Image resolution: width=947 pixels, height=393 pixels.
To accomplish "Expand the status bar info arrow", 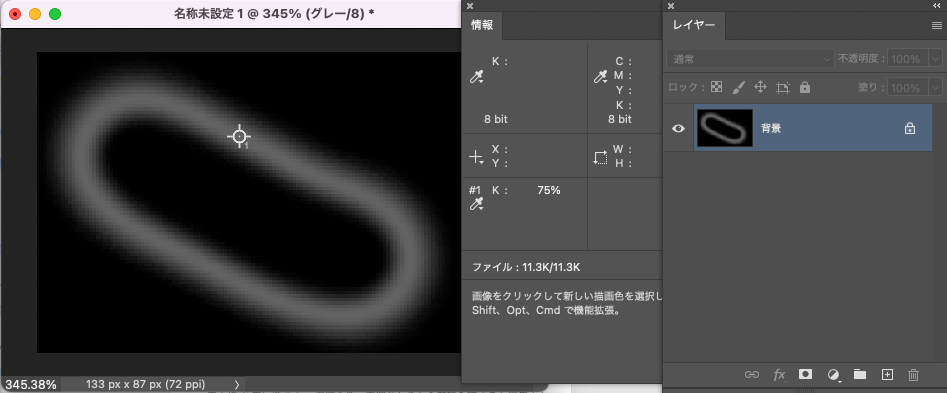I will point(237,384).
